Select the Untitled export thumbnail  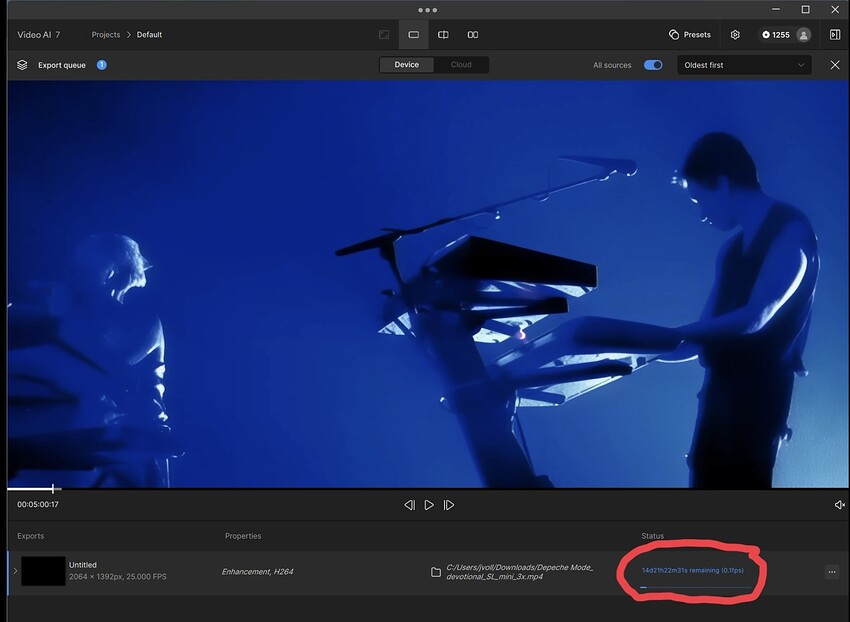point(43,570)
